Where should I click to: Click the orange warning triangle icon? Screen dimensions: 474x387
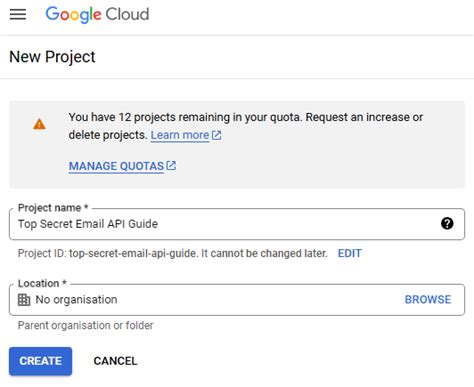pyautogui.click(x=39, y=124)
